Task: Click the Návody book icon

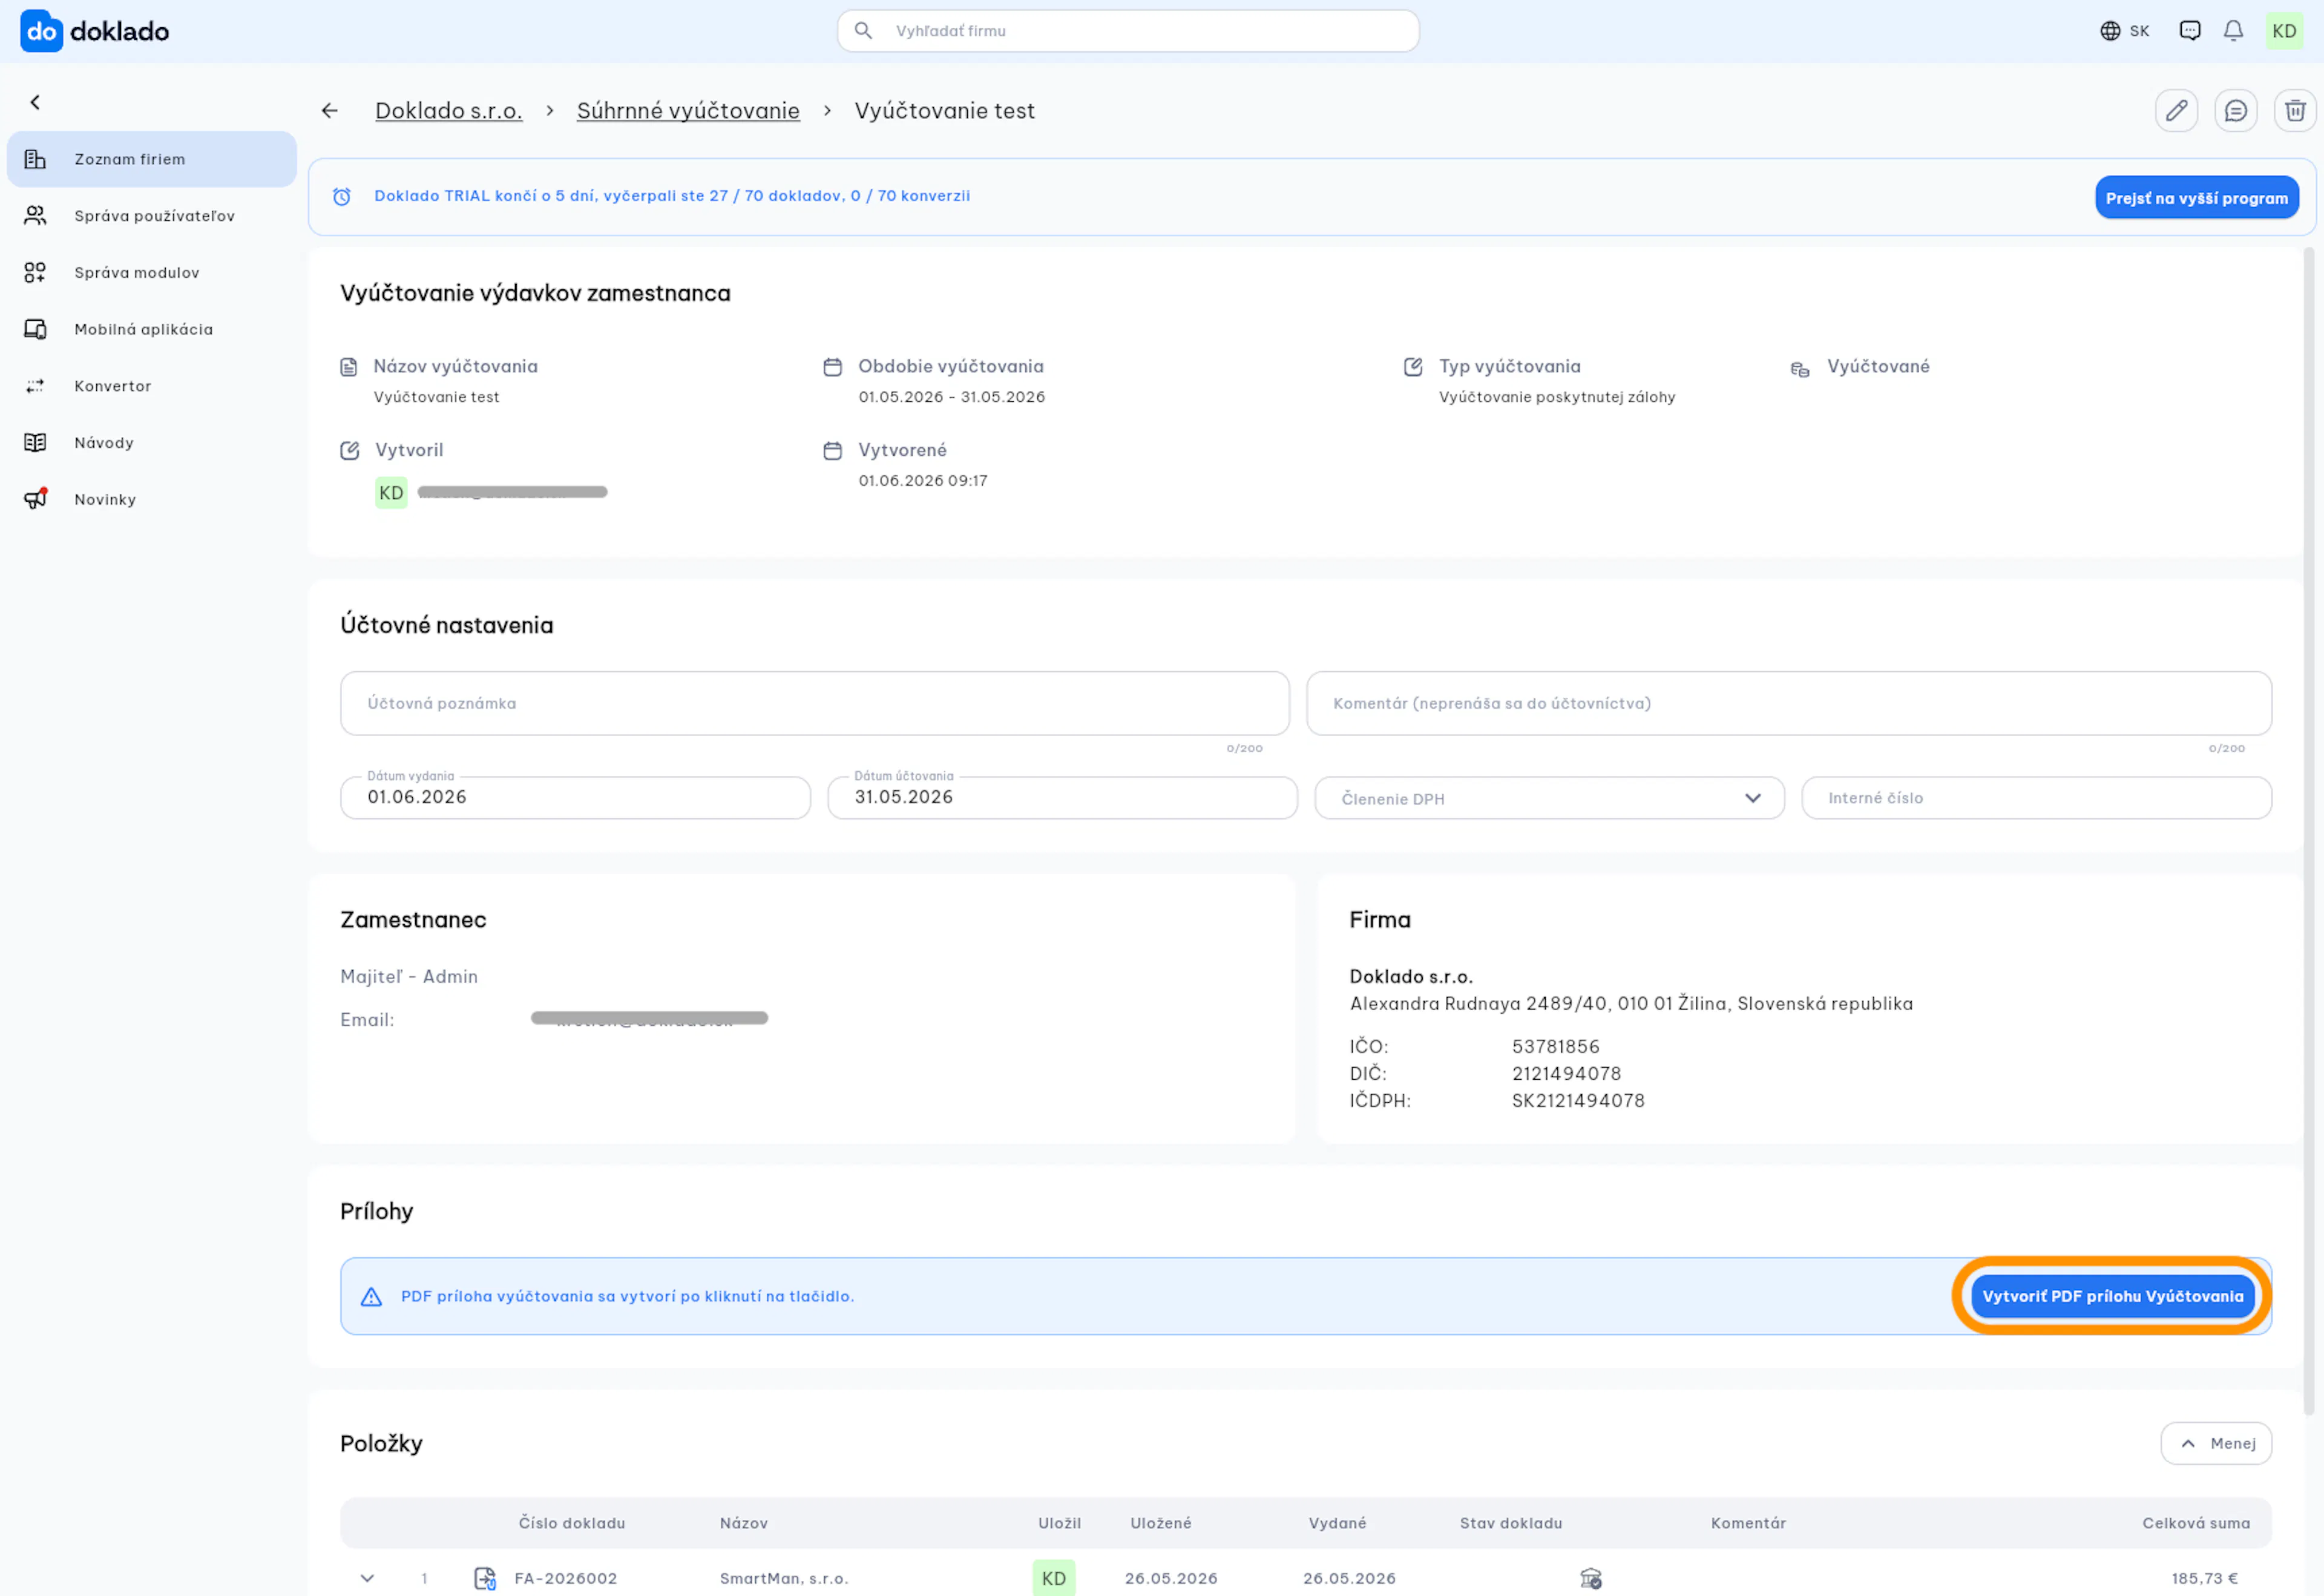Action: [36, 443]
